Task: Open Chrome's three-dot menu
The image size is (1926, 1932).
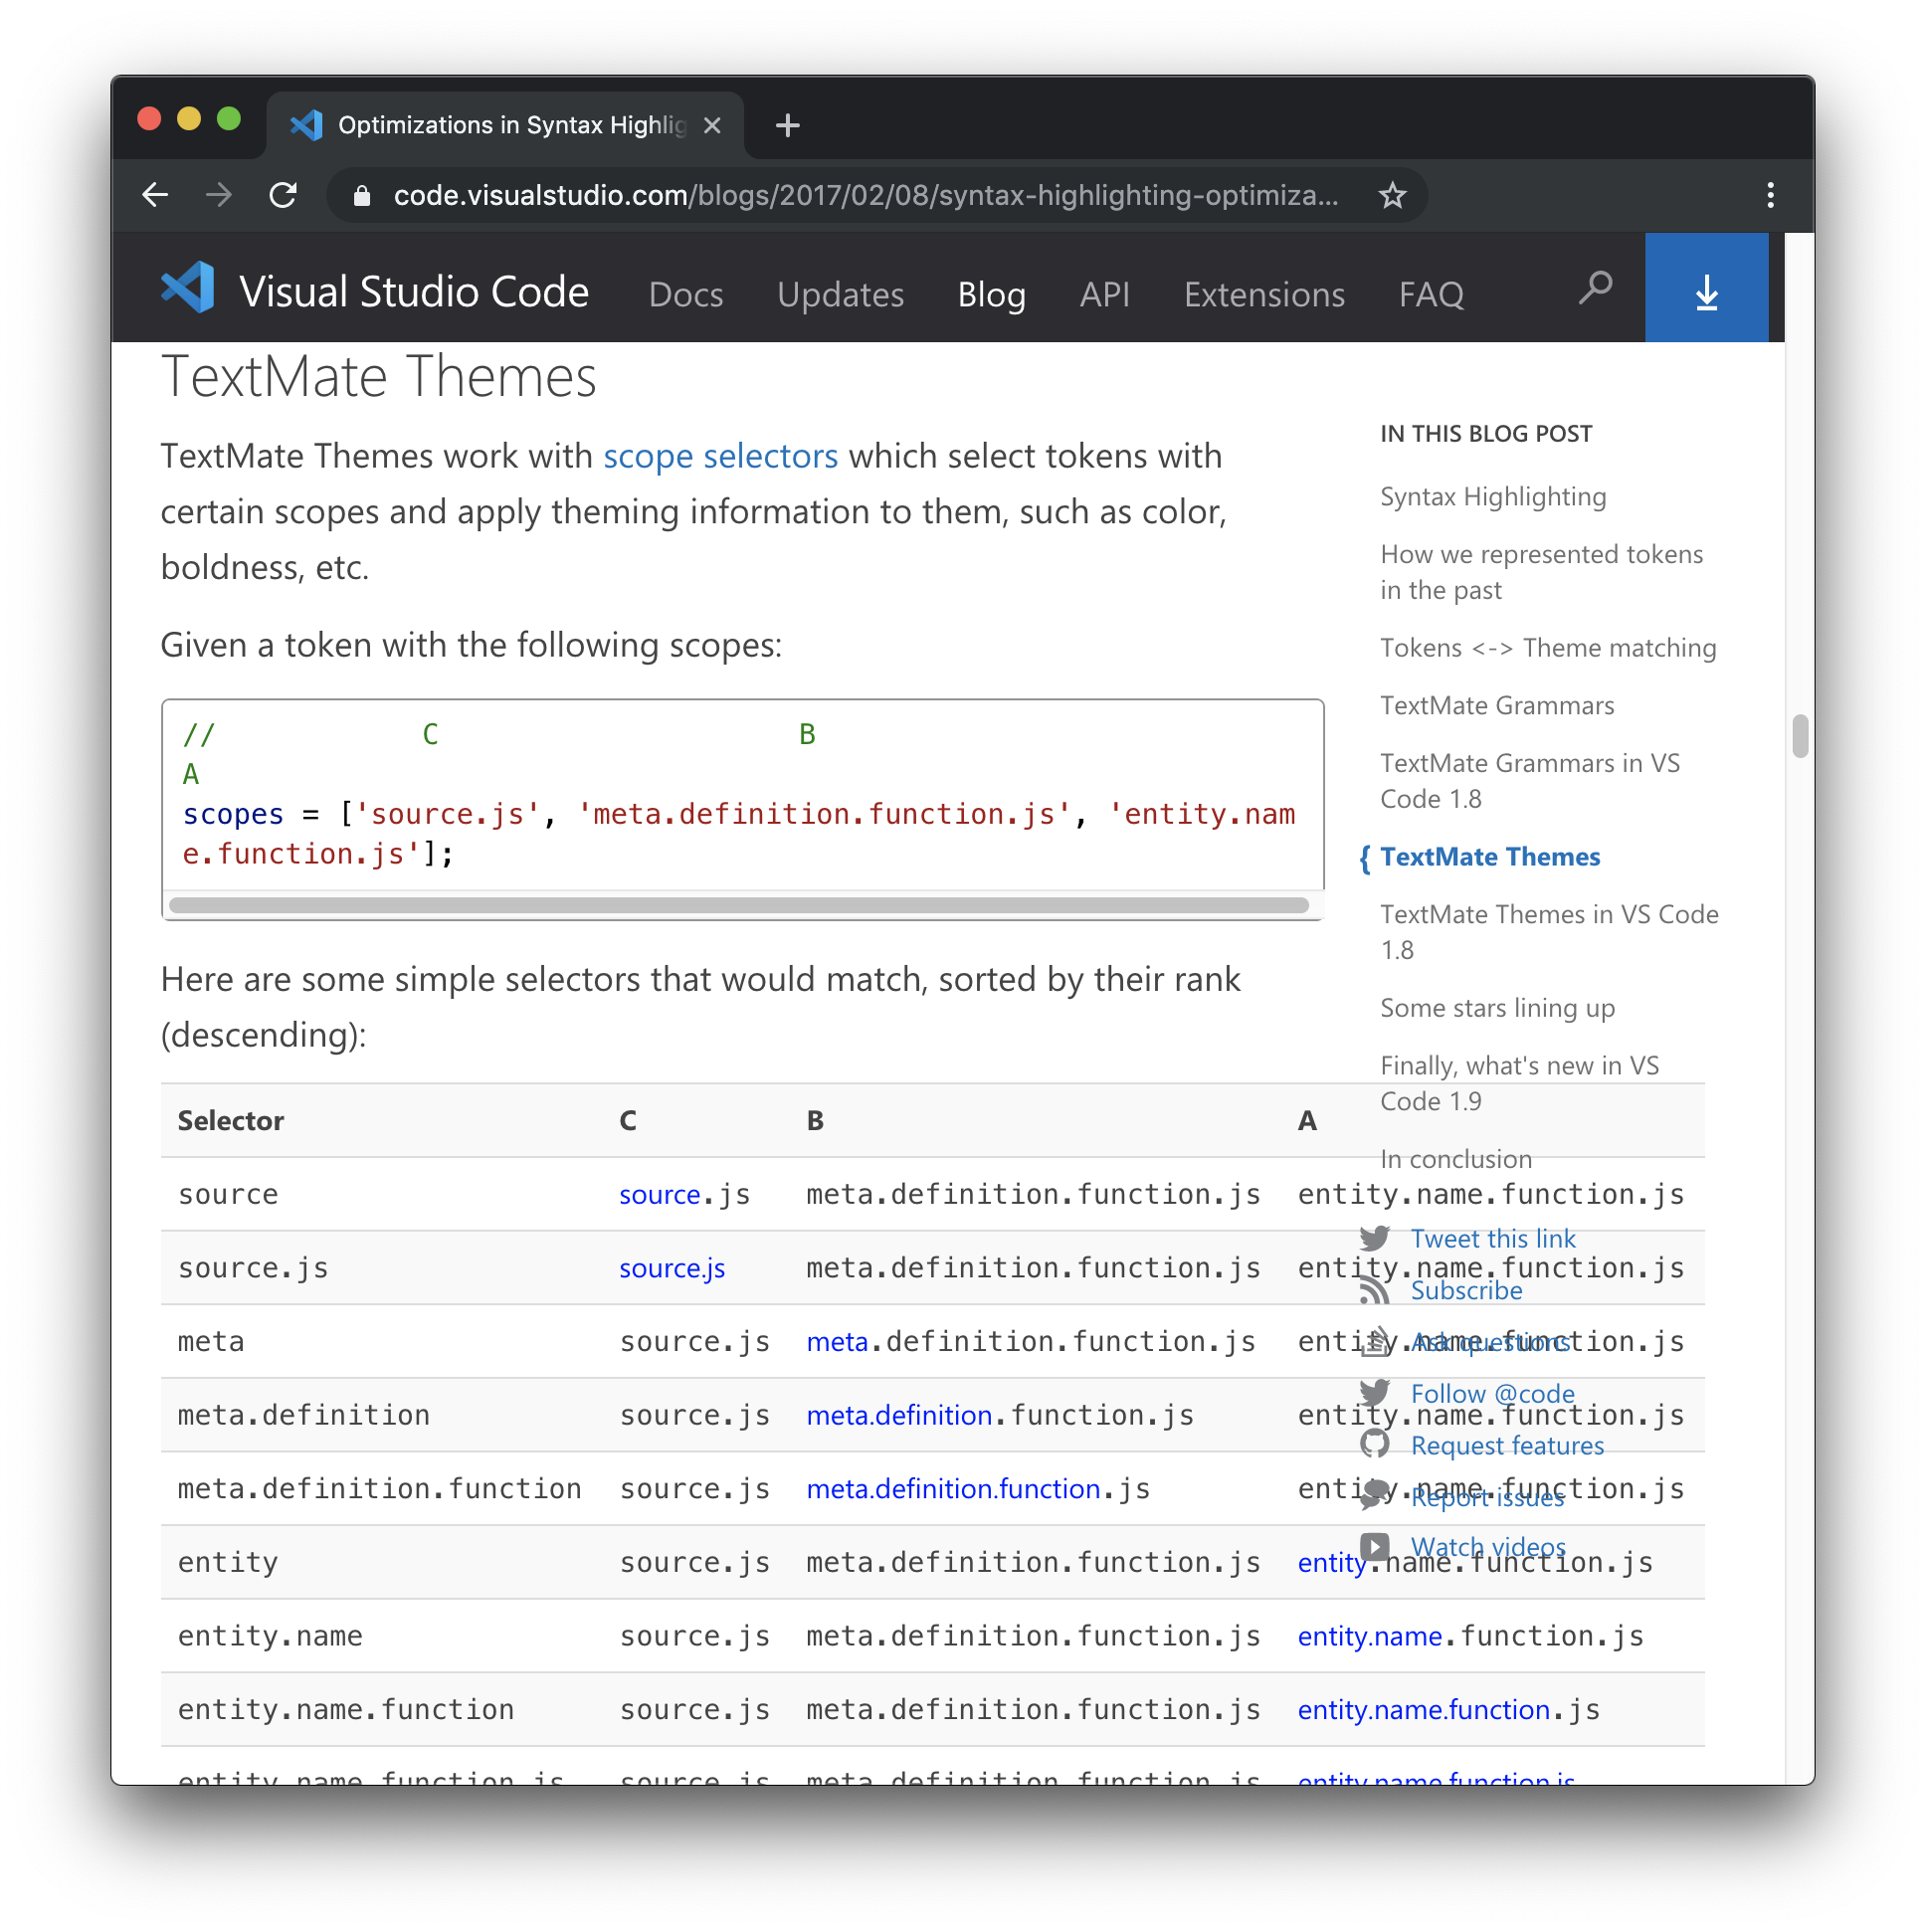Action: tap(1770, 195)
